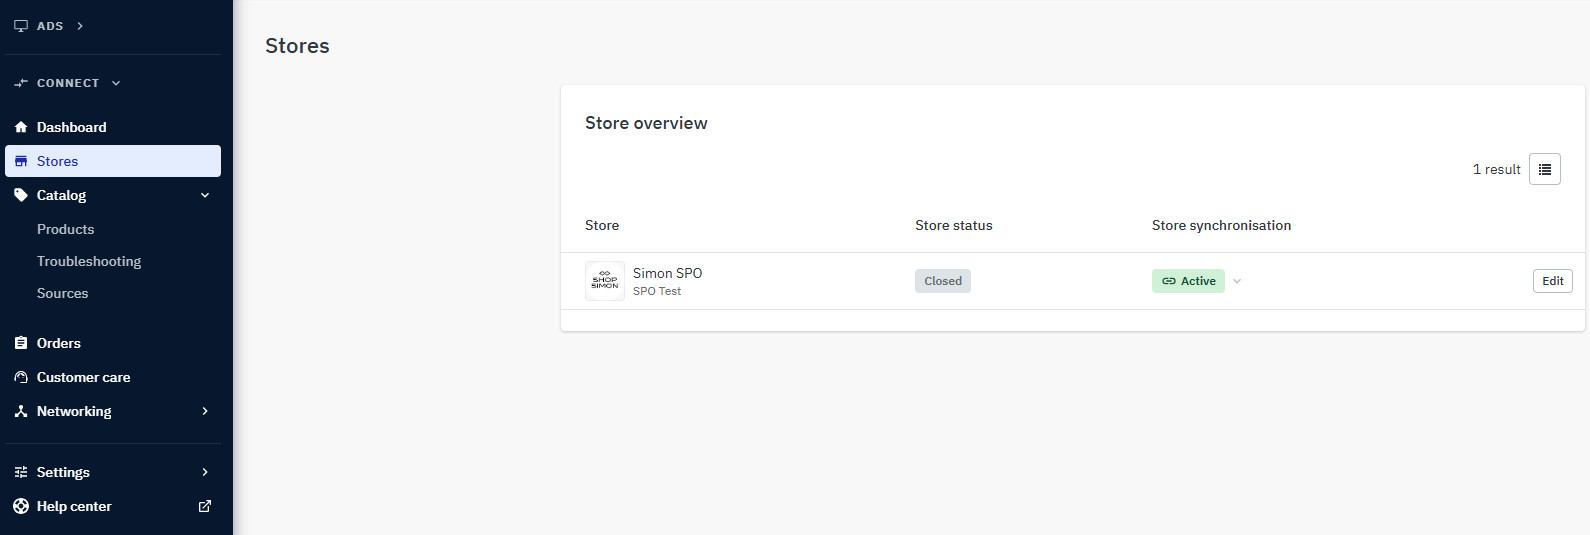Click the Networking nodes icon
The width and height of the screenshot is (1590, 535).
[21, 411]
